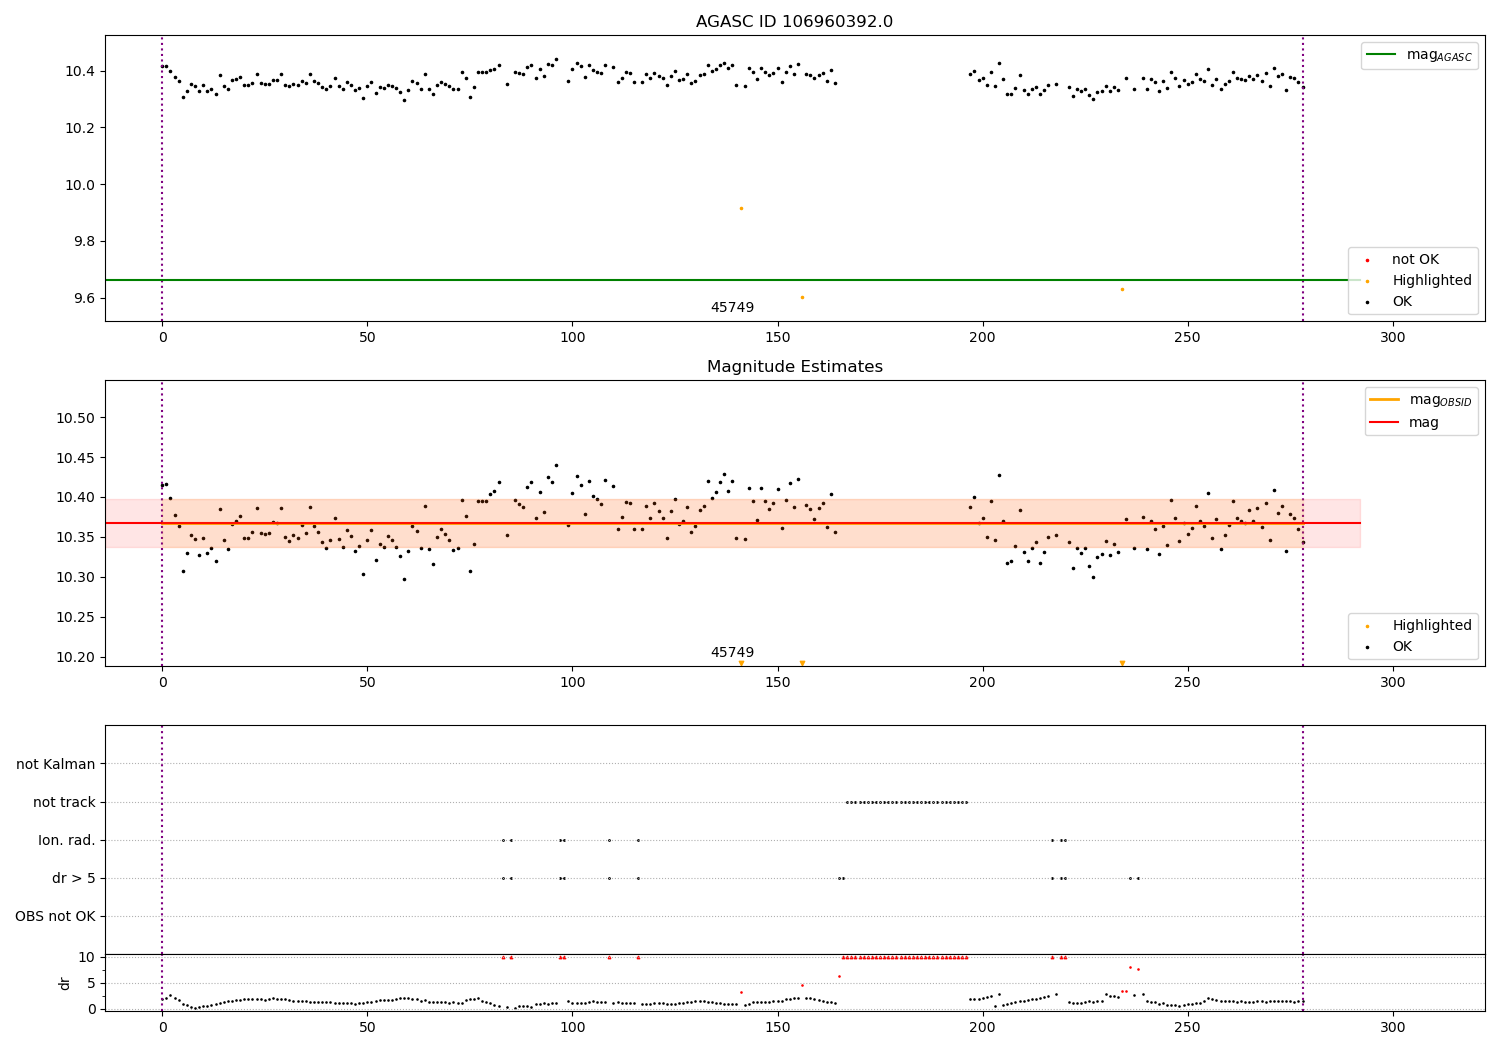The height and width of the screenshot is (1050, 1500).
Task: Click y-axis tick '10.0' in top plot
Action: [x=80, y=185]
